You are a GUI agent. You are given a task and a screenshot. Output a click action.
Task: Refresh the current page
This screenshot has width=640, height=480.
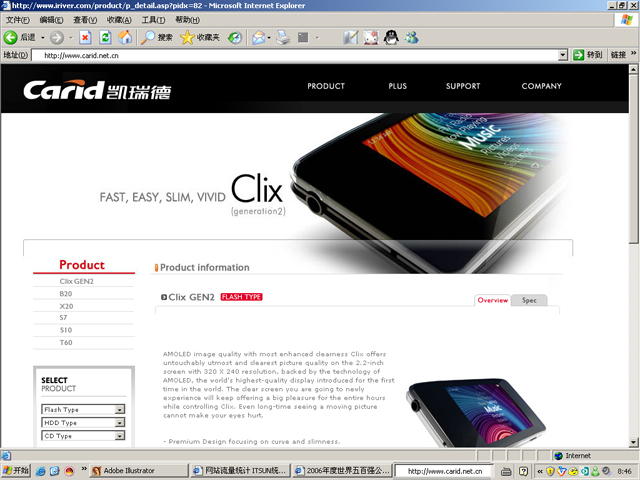click(105, 37)
